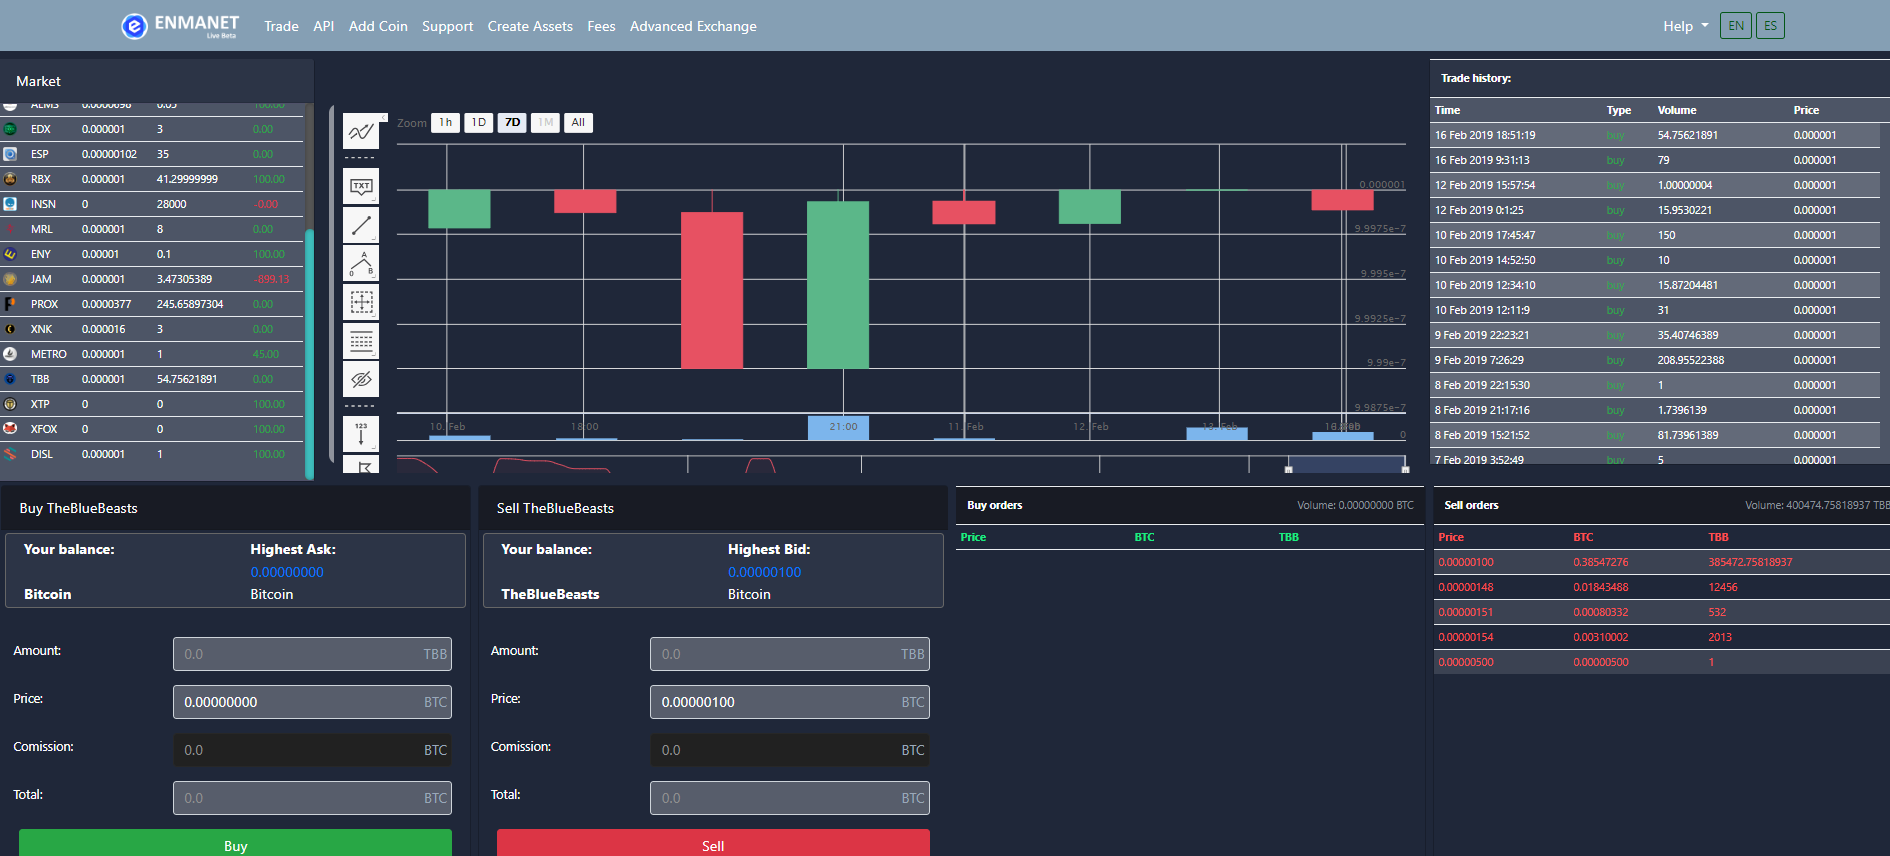Click the EDX coin icon
The width and height of the screenshot is (1890, 856).
click(10, 129)
